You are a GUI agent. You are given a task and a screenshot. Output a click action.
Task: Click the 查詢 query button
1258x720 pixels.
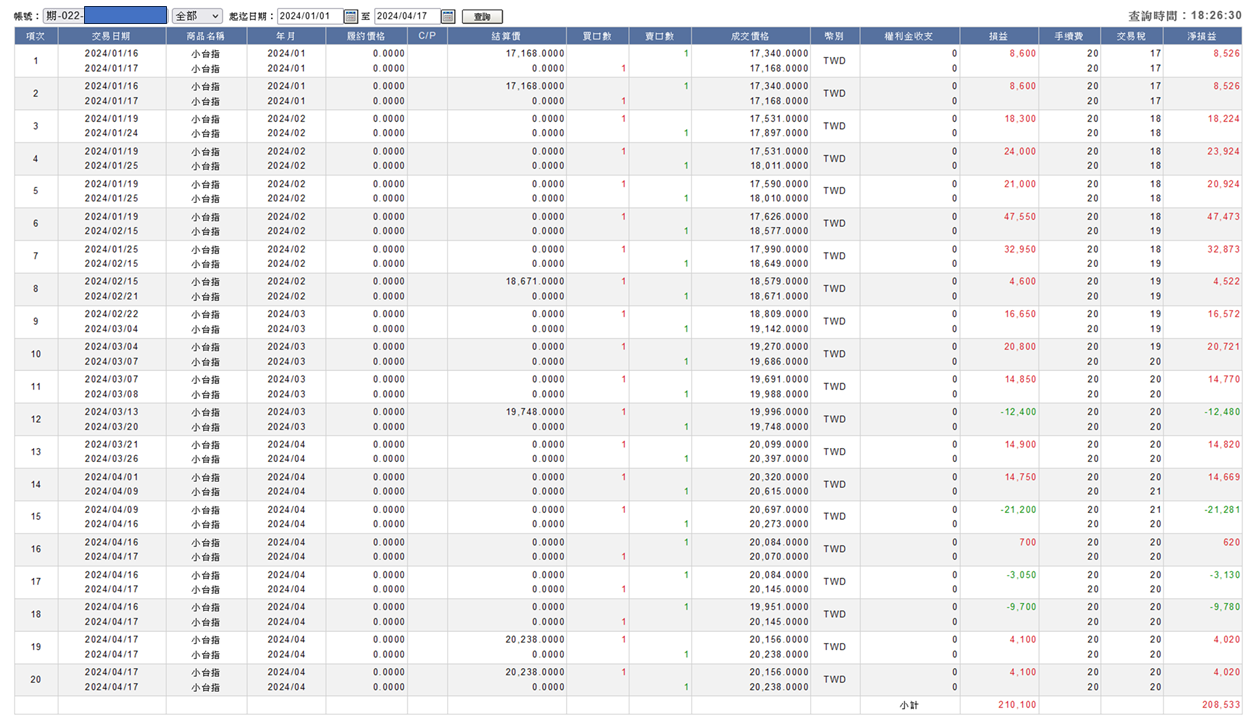(x=482, y=17)
